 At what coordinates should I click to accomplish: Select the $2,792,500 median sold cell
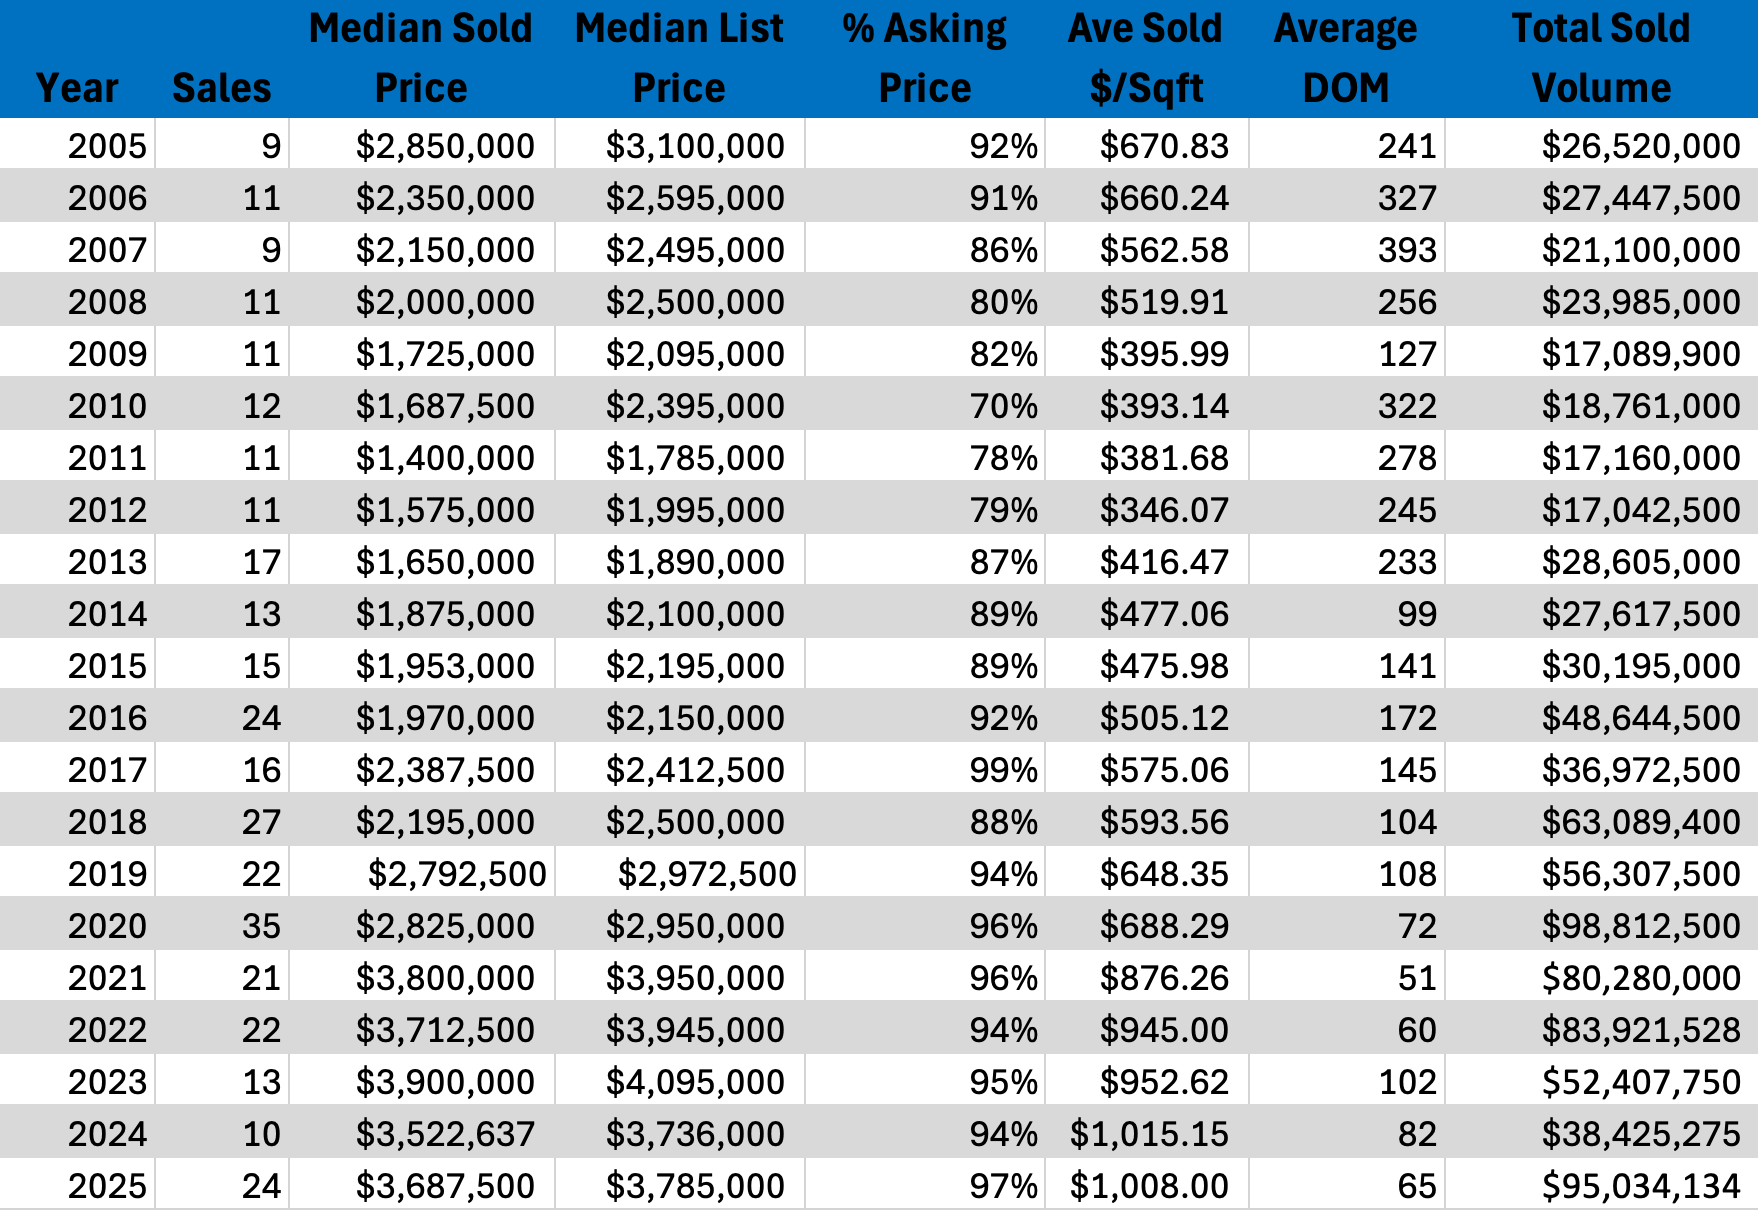click(x=457, y=874)
